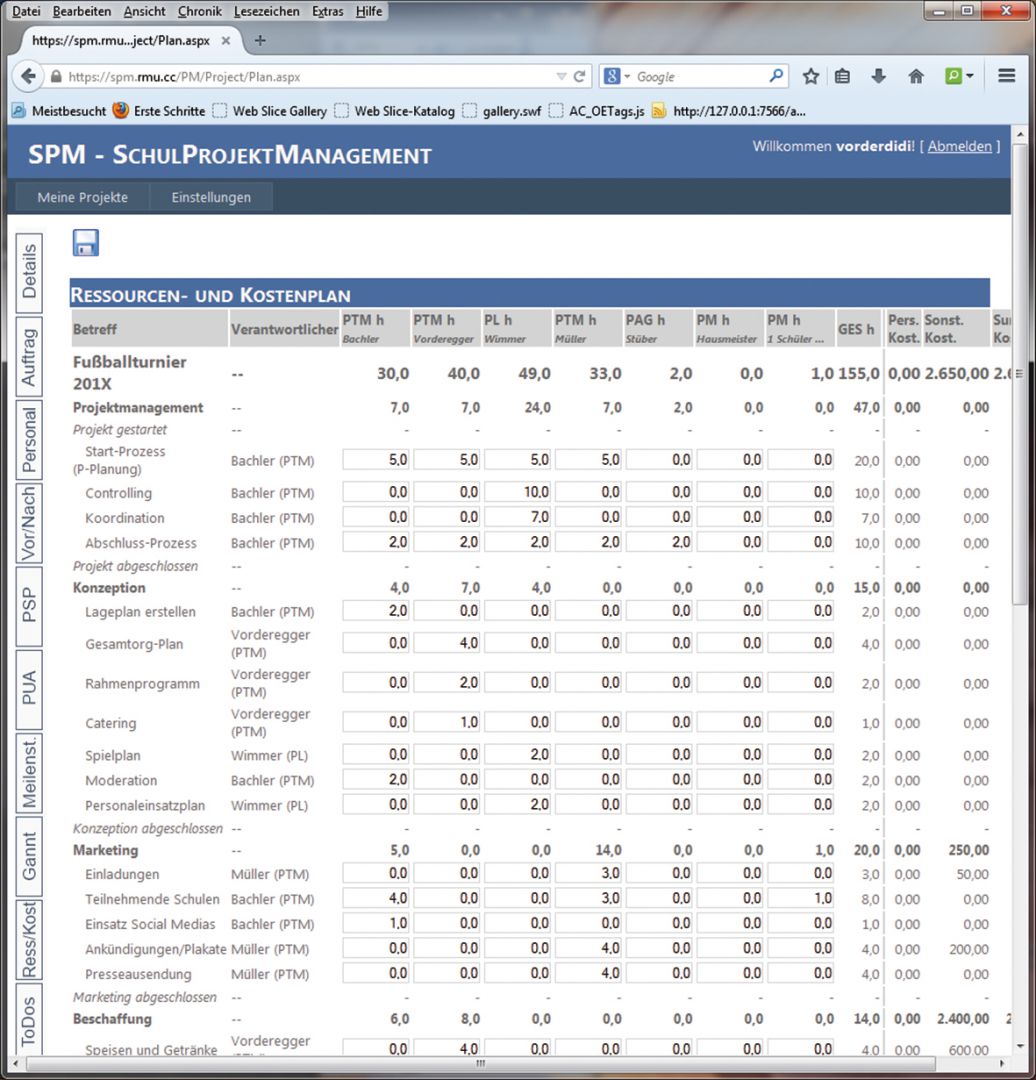Switch to the PUA side tab
This screenshot has height=1080, width=1036.
(29, 689)
